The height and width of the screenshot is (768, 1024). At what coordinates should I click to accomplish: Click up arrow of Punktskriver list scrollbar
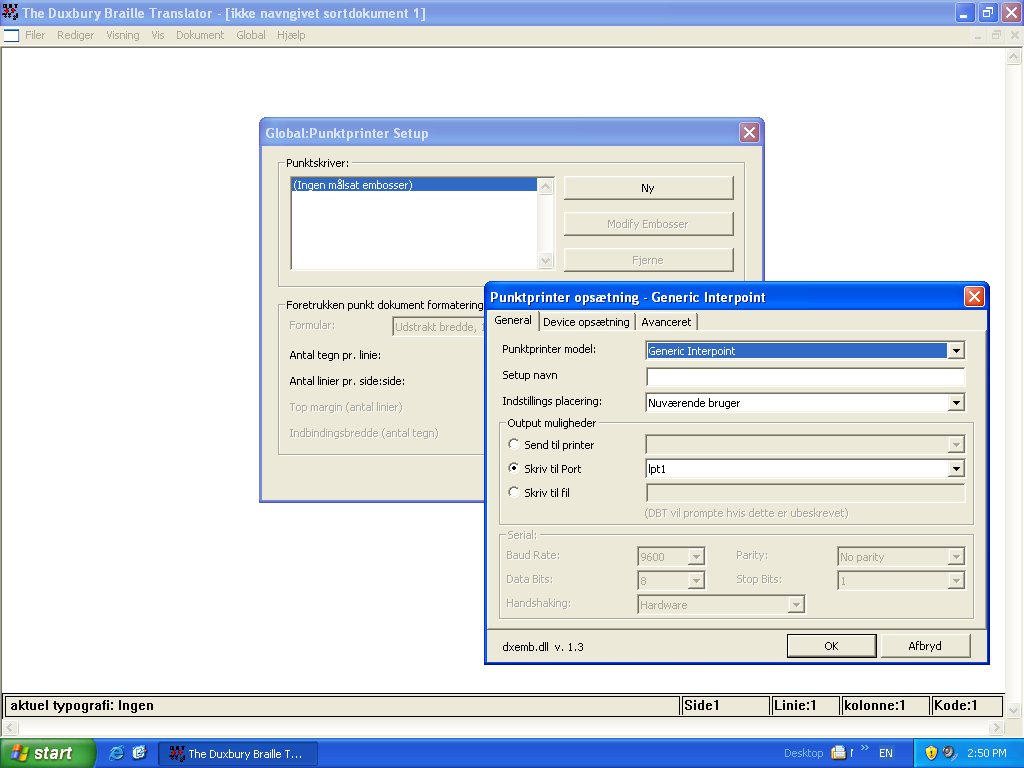point(545,186)
